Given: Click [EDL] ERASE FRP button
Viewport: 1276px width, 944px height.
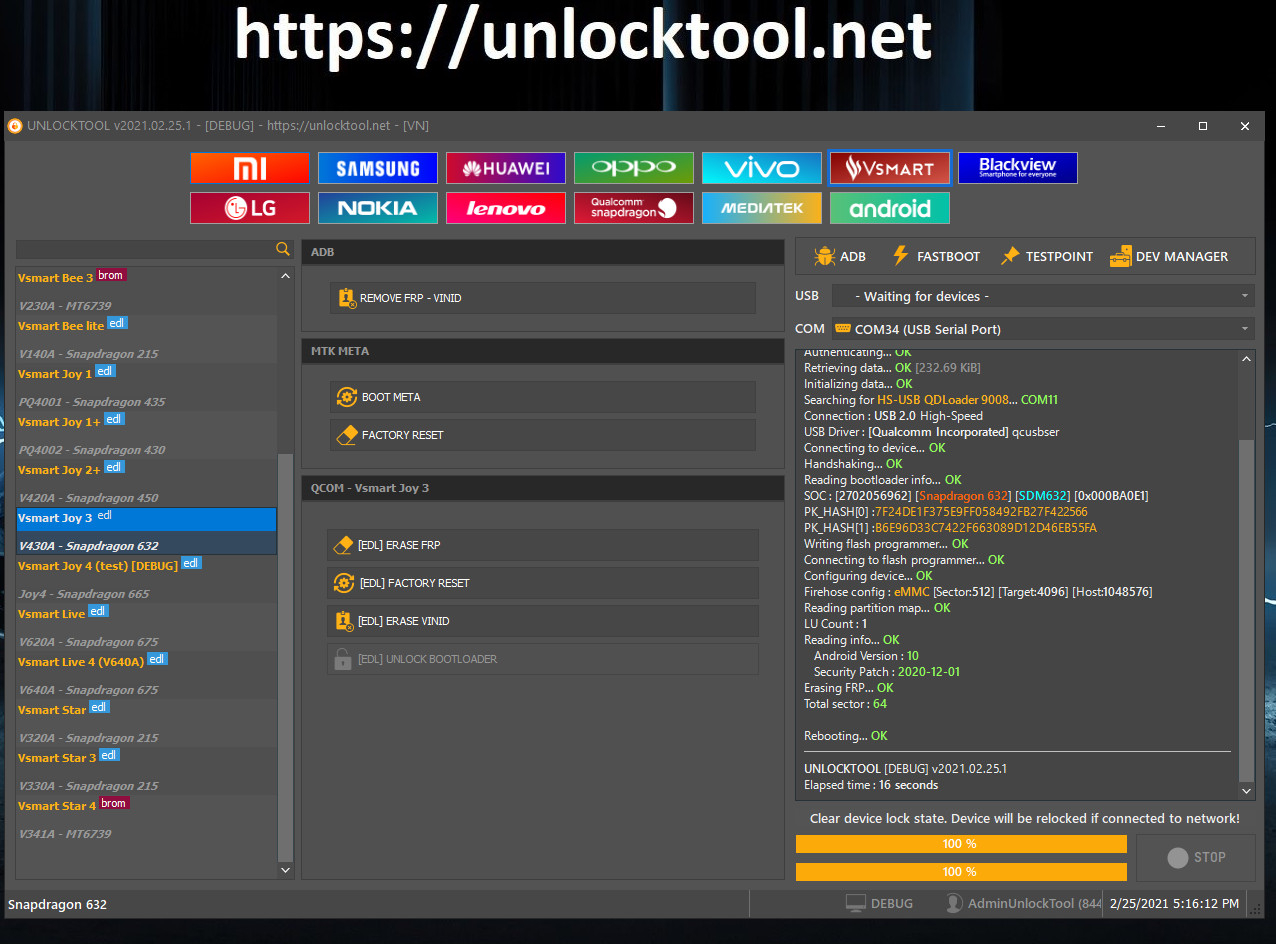Looking at the screenshot, I should click(x=543, y=545).
